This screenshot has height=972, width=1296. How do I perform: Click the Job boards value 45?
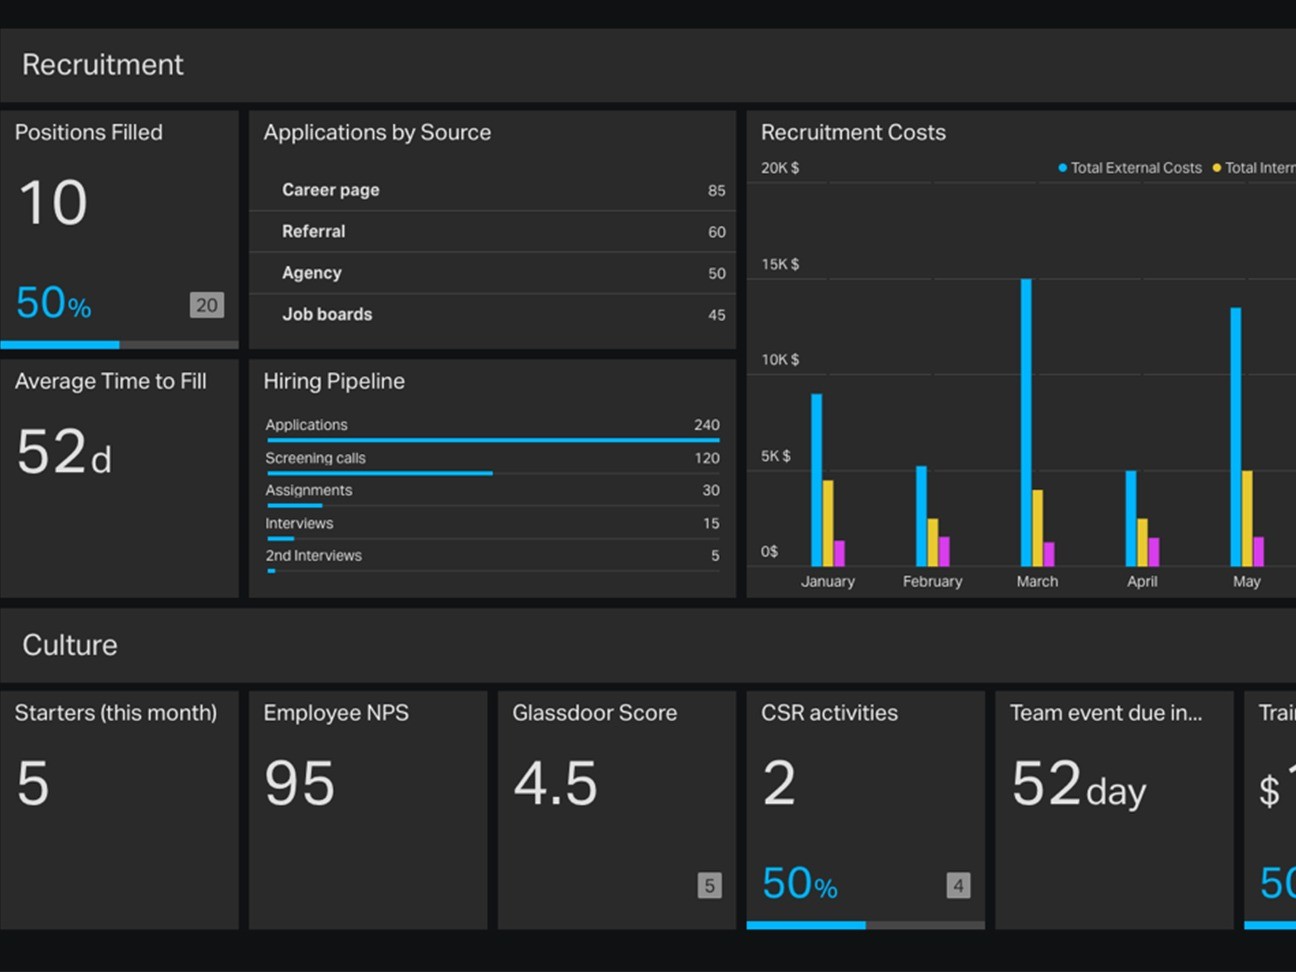coord(716,315)
